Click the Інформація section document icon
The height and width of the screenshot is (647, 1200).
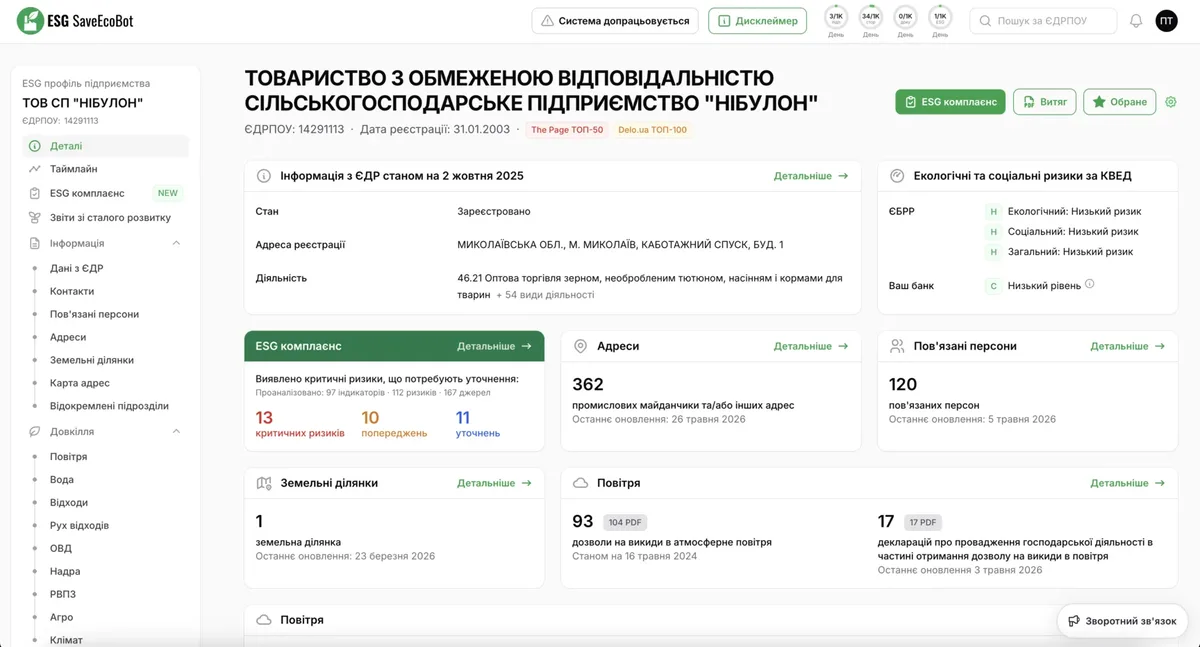(x=35, y=243)
